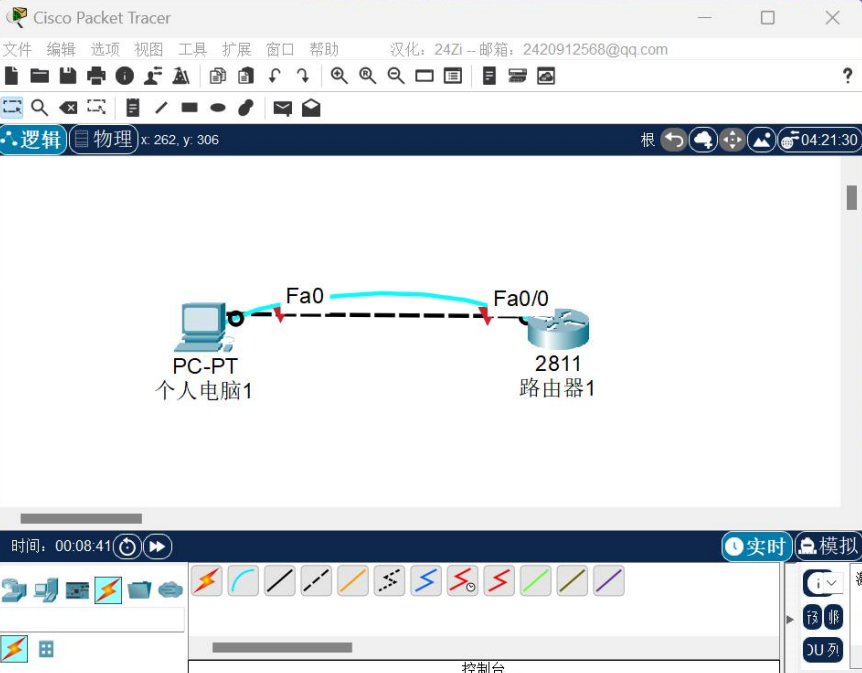Paste using the clipboard icon
Screen dimensions: 862x673
[246, 76]
